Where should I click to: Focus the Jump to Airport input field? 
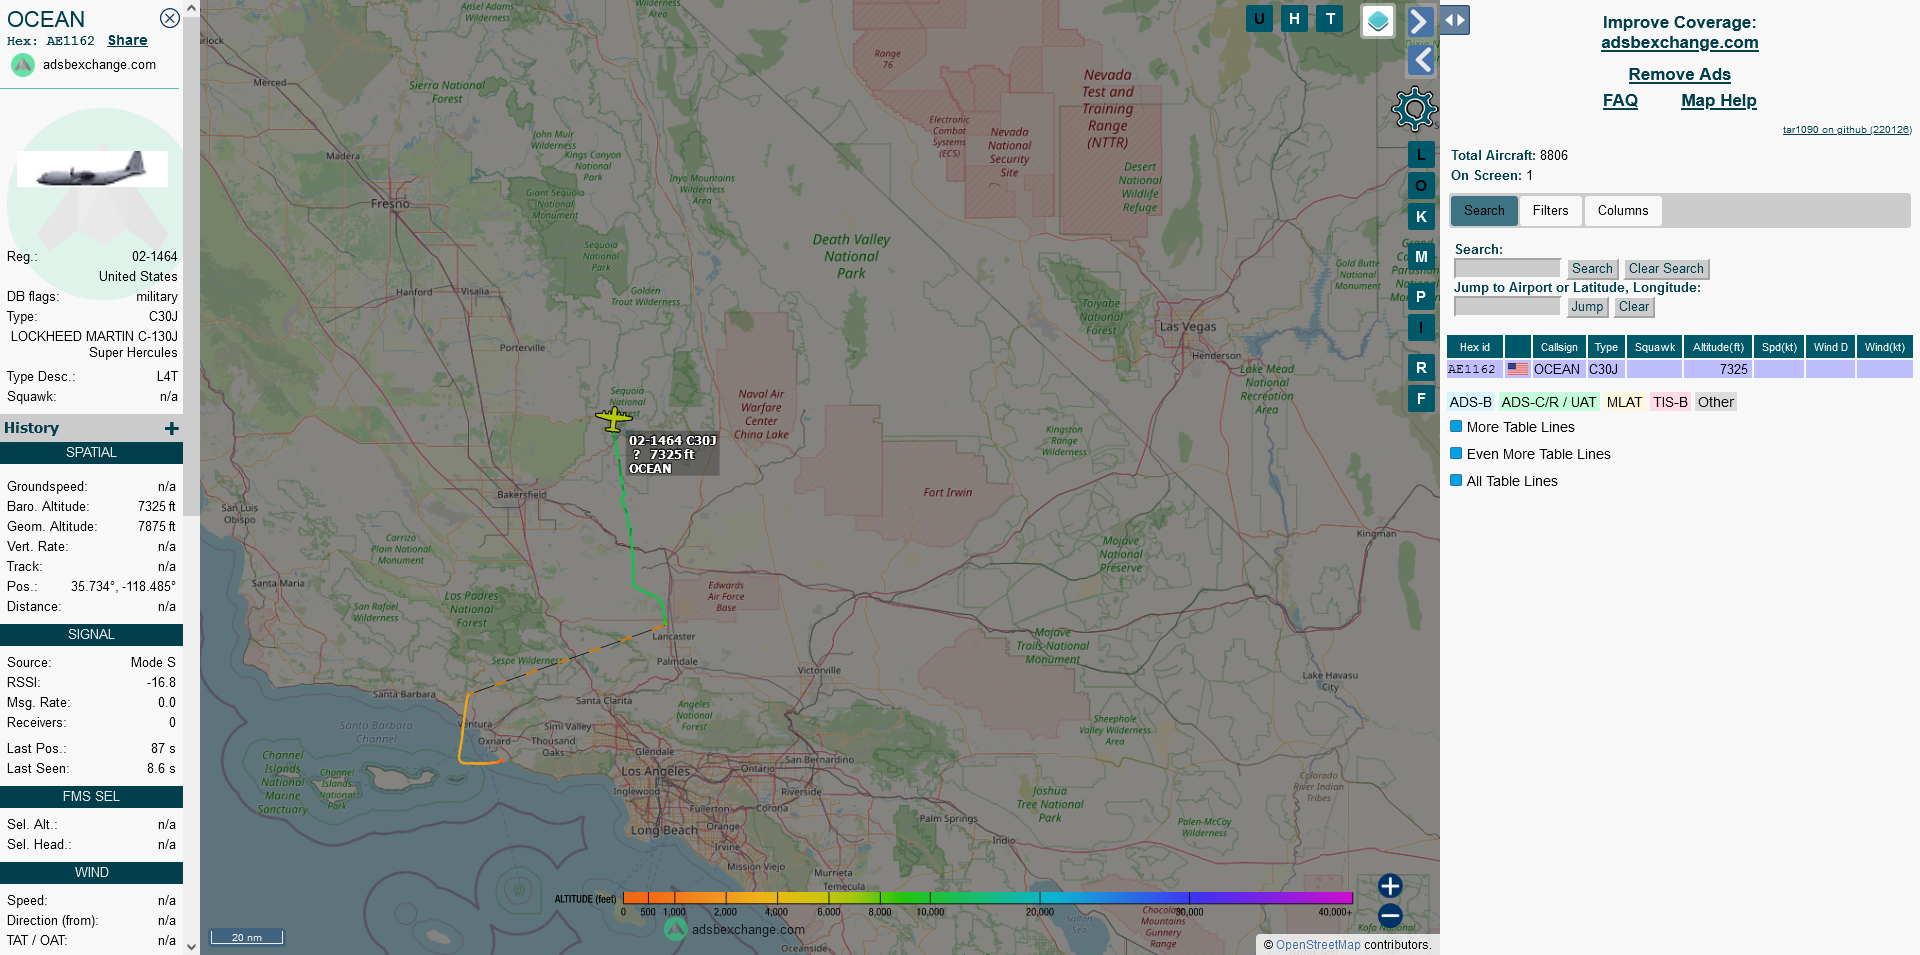(x=1507, y=307)
